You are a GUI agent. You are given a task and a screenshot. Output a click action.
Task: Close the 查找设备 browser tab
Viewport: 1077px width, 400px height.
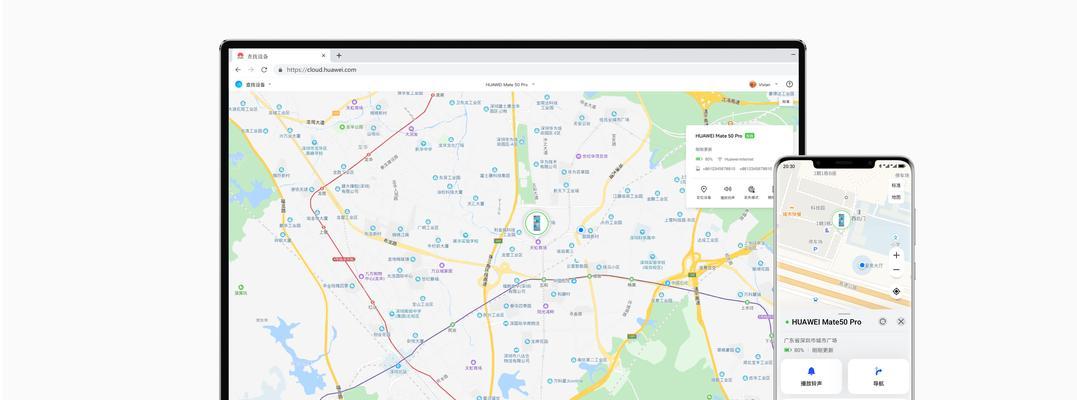[x=324, y=56]
